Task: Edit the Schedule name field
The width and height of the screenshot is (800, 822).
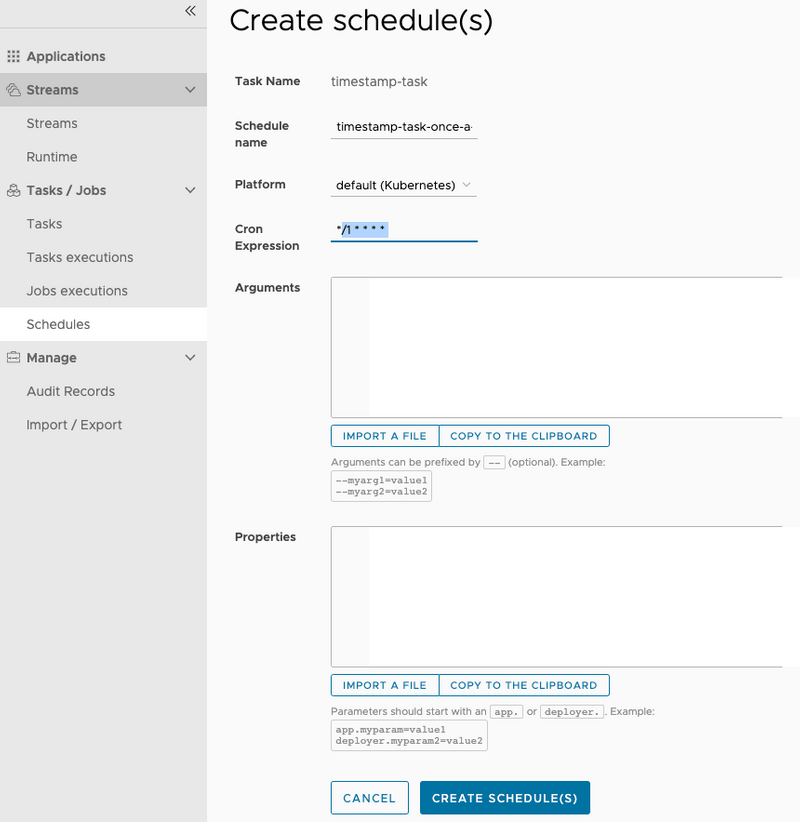Action: [403, 128]
